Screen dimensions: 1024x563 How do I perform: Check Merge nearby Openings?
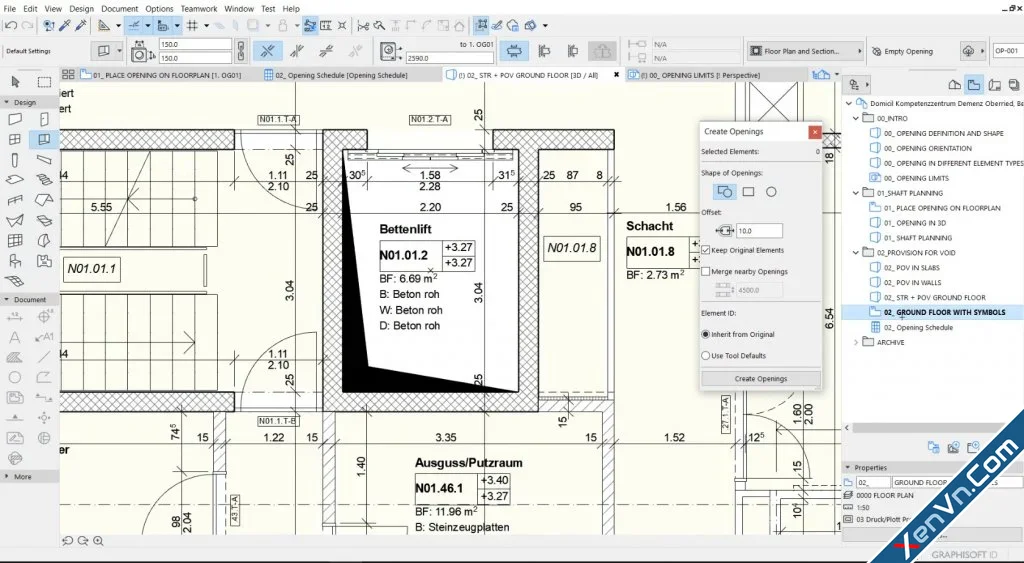[706, 271]
